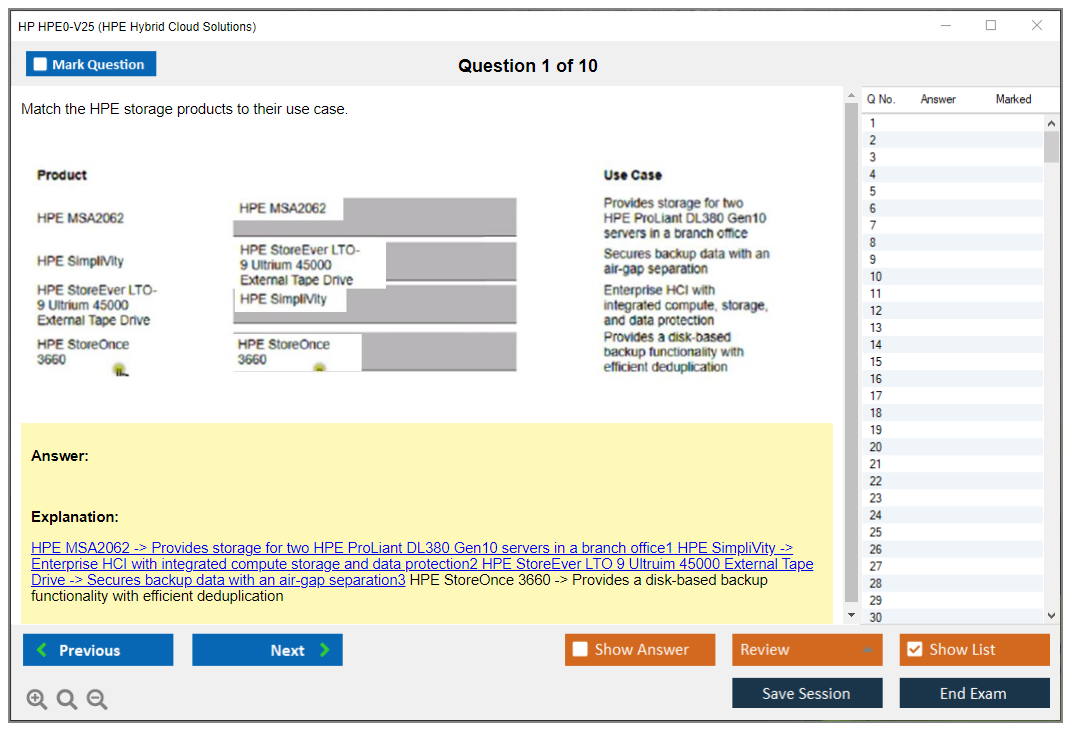Click the content pane scroll down arrow
Image resolution: width=1075 pixels, height=735 pixels.
[852, 615]
